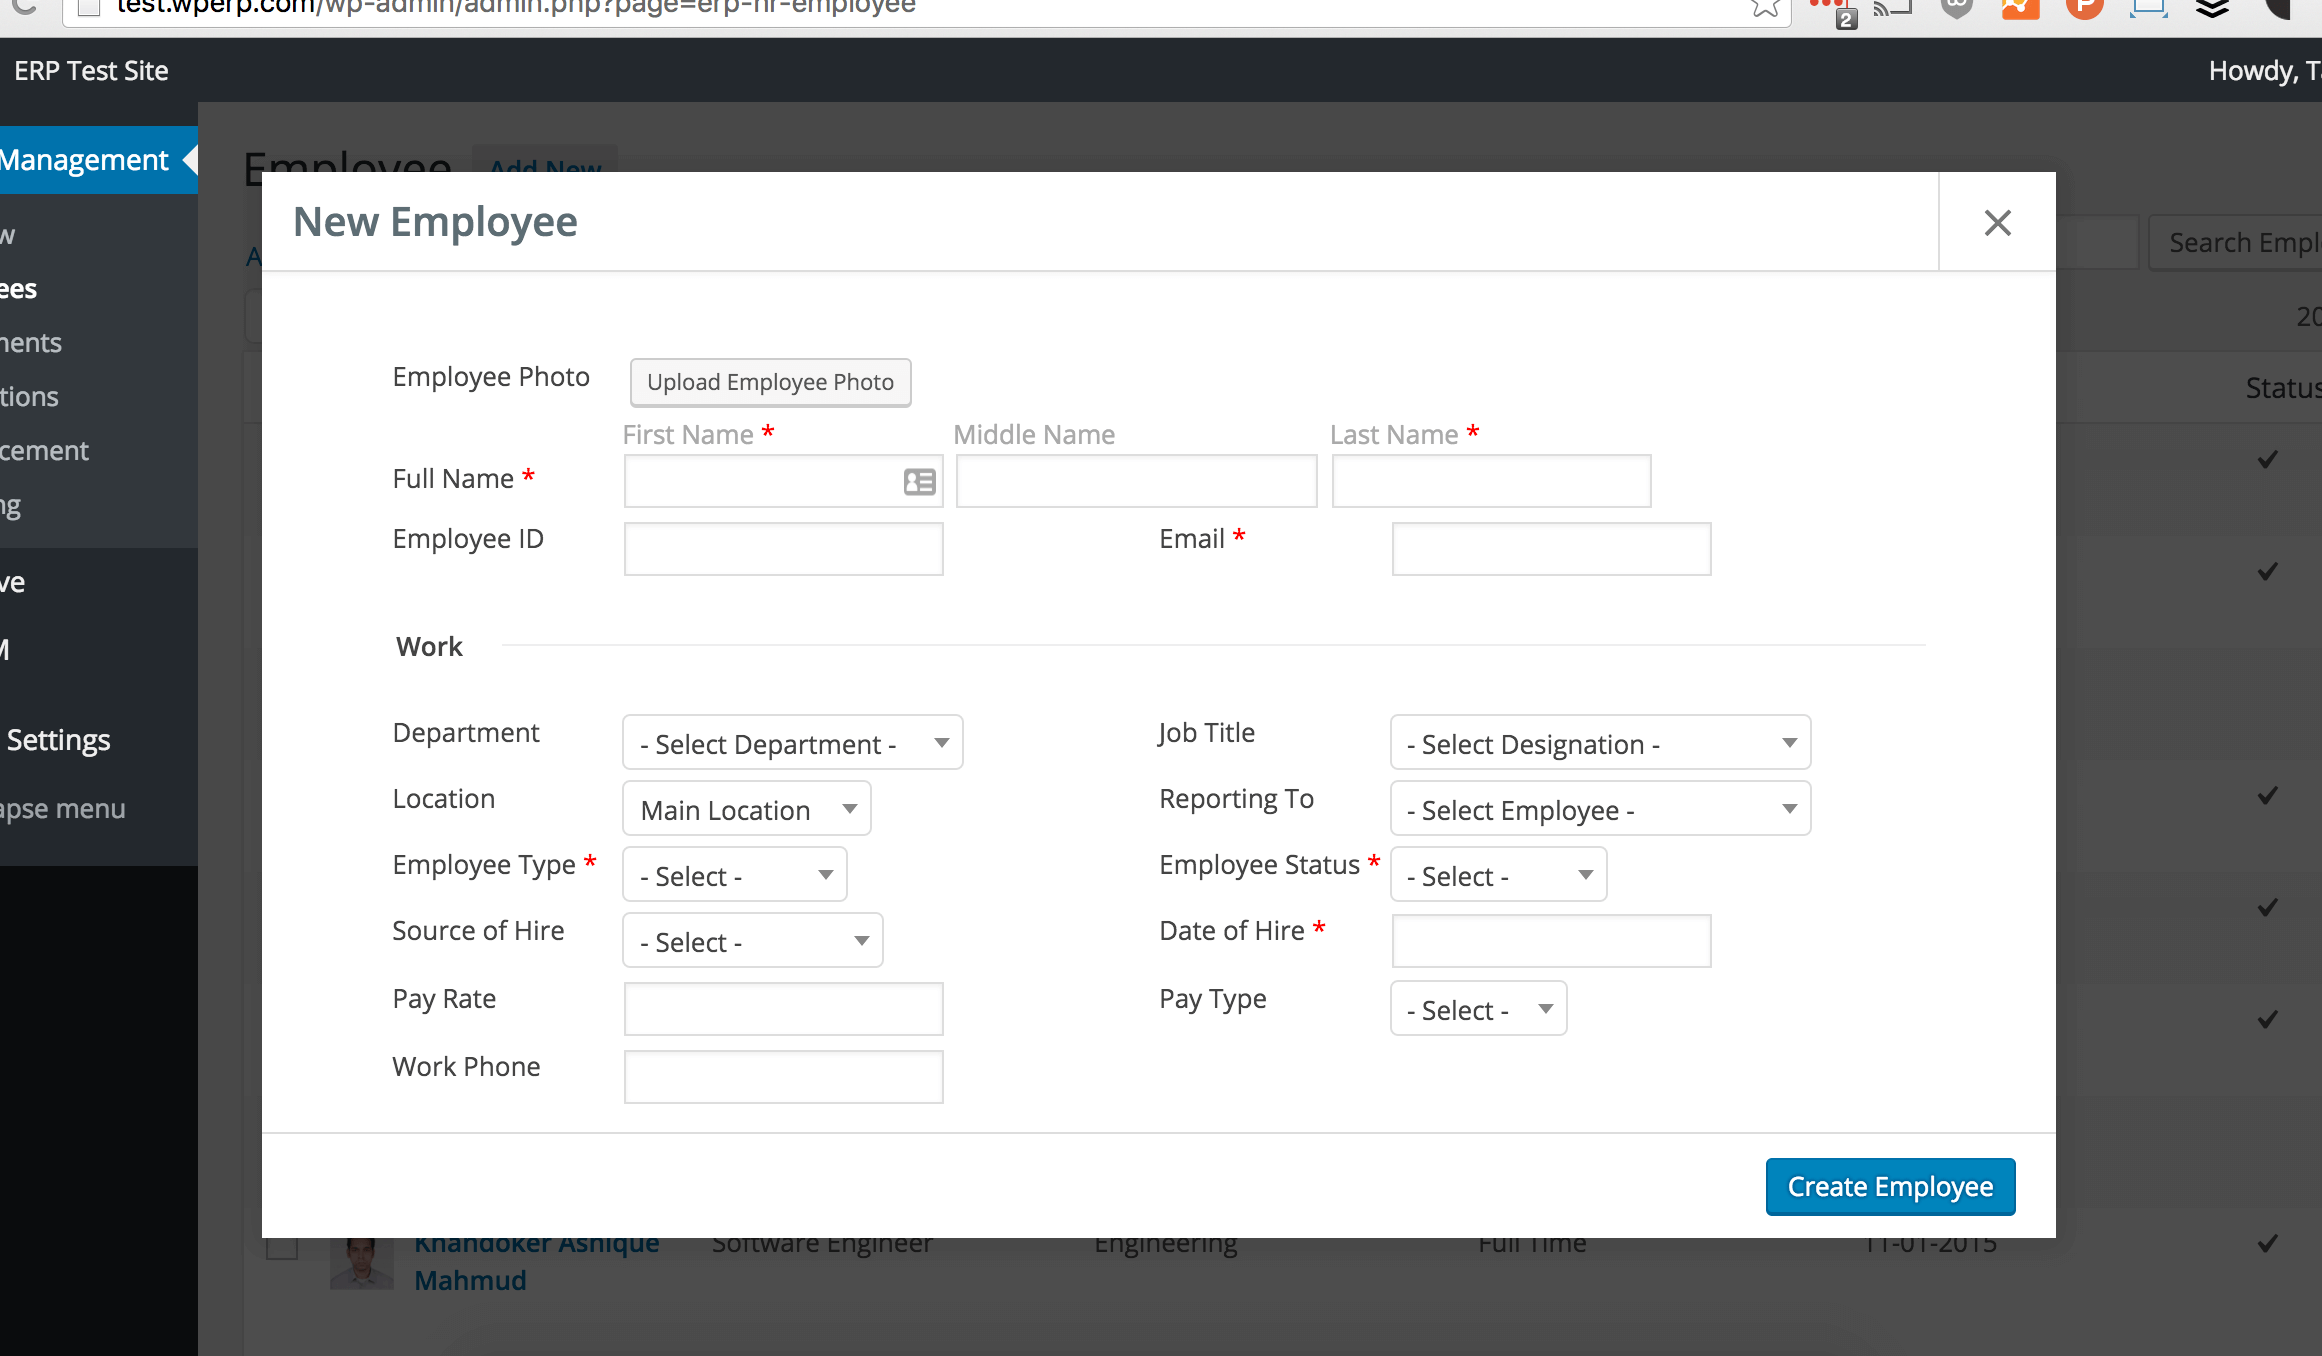2322x1356 pixels.
Task: Click the contact card autofill icon in First Name
Action: point(919,482)
